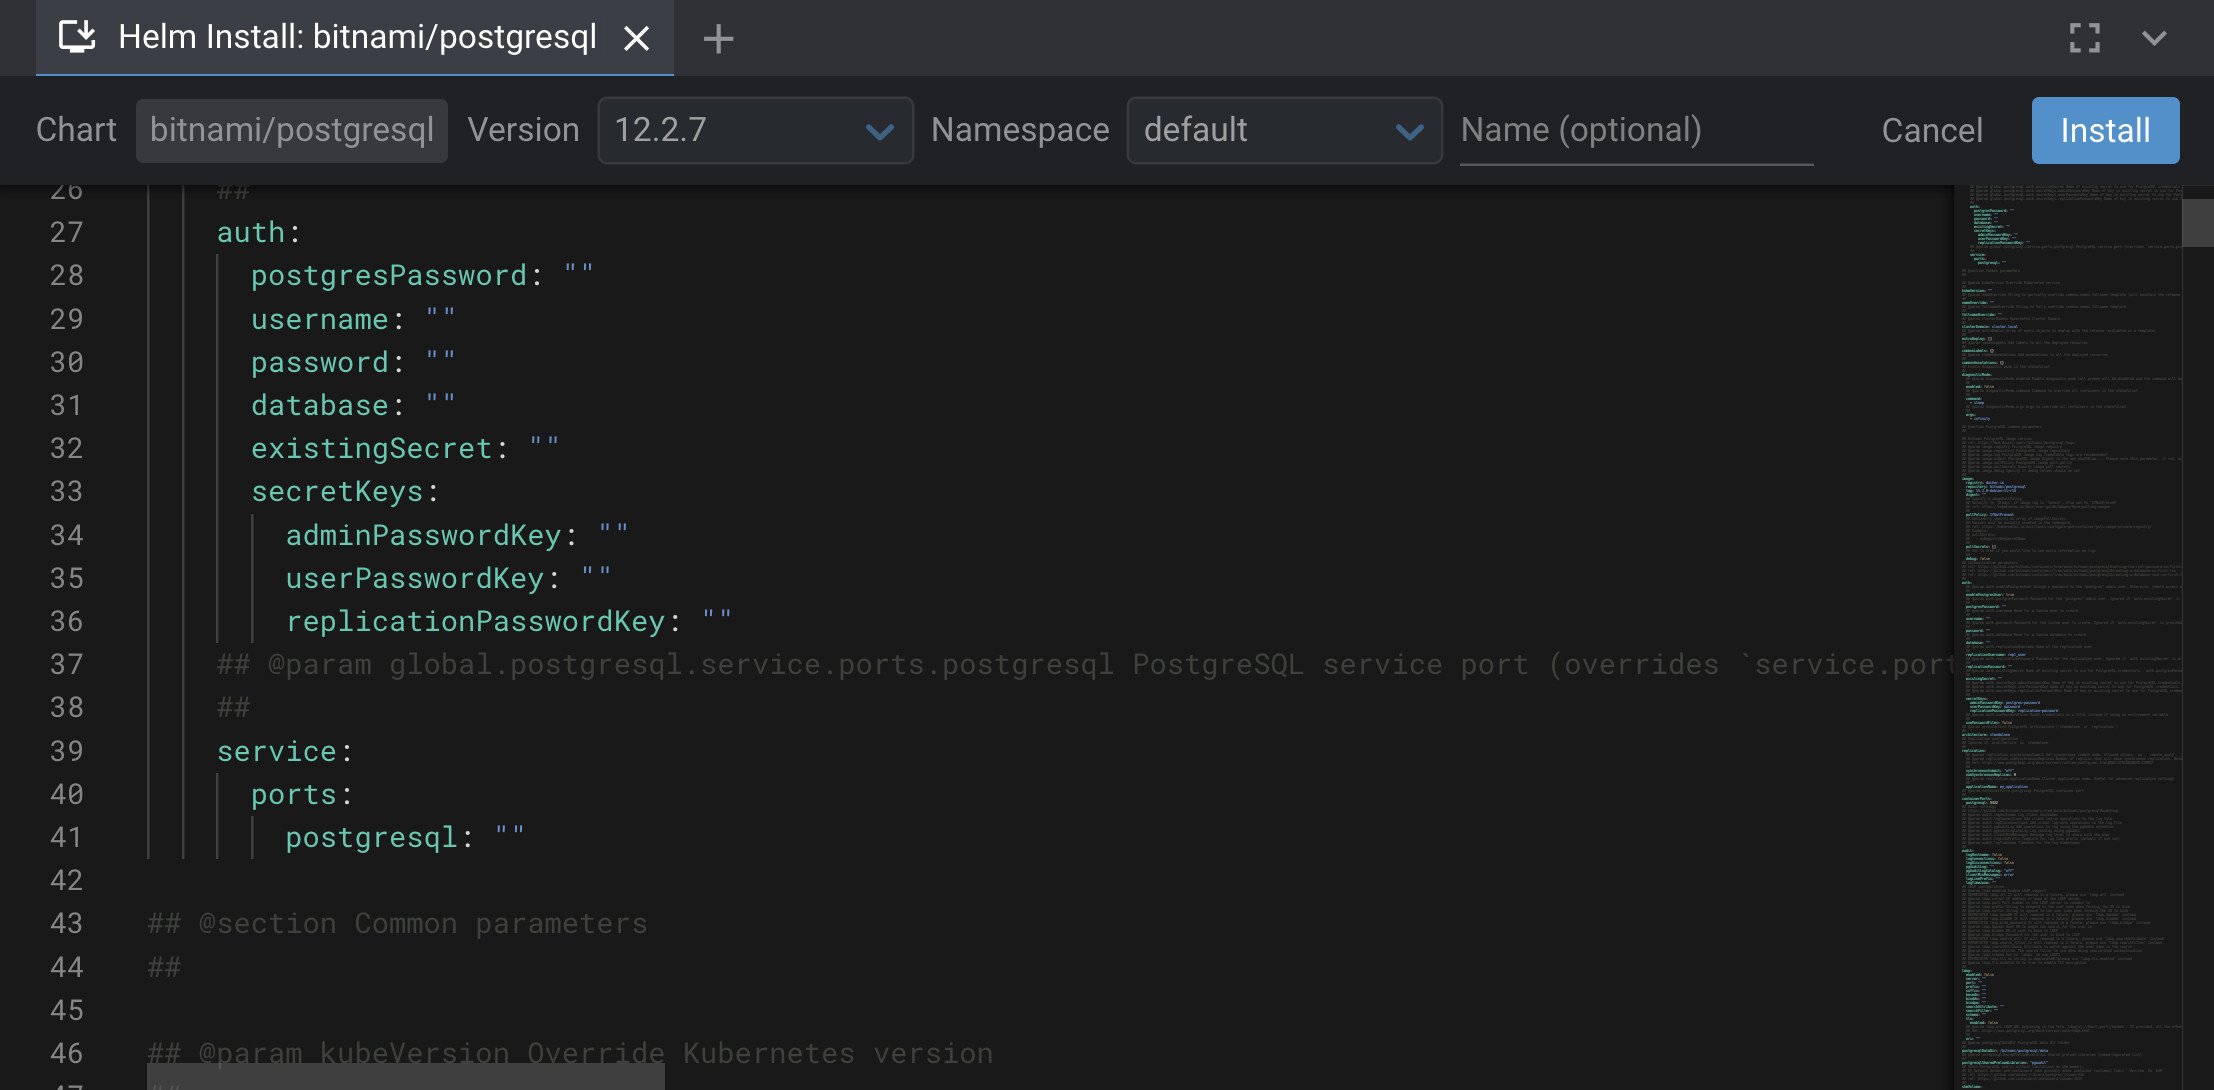Click the editor vertical scrollbar thumb
The image size is (2214, 1090).
(2197, 221)
